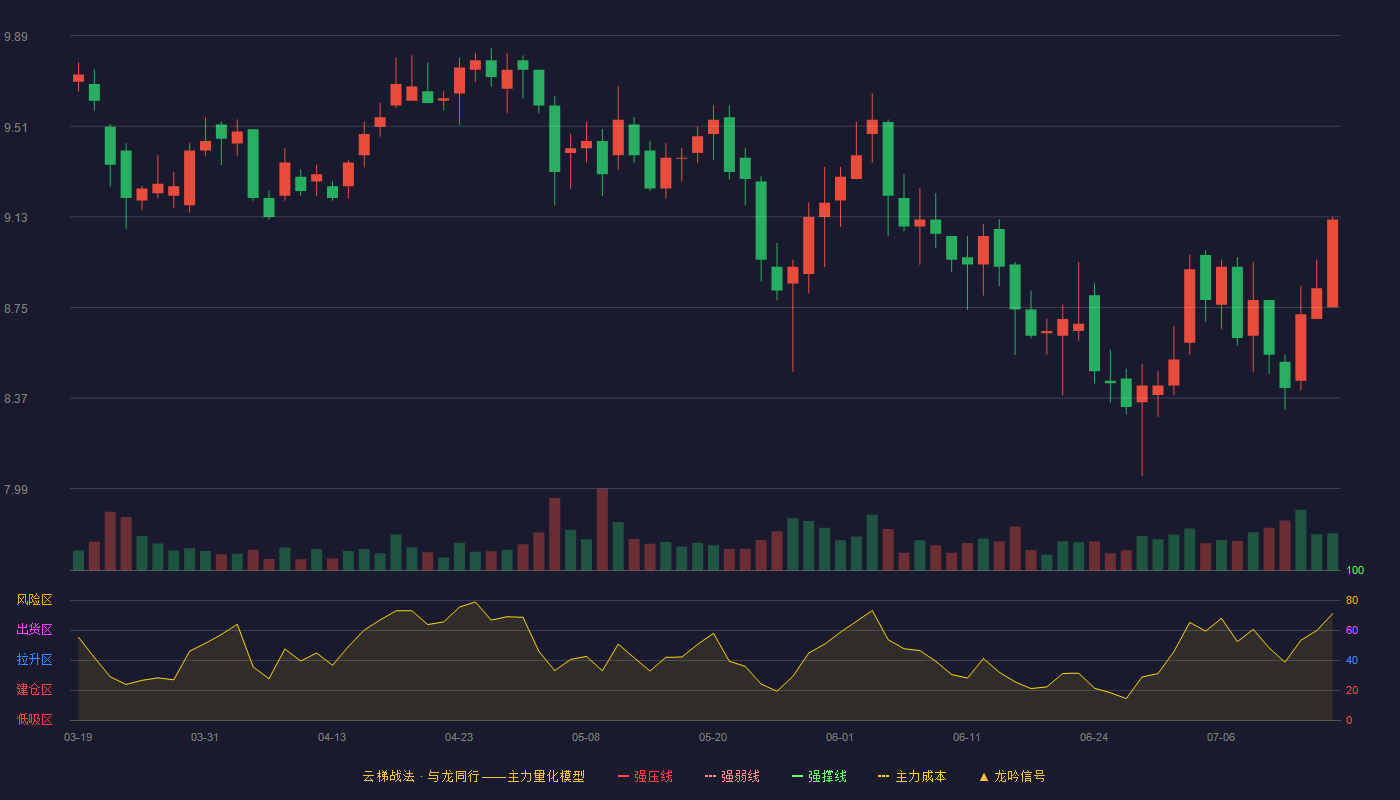The height and width of the screenshot is (800, 1400).
Task: Select the 低吸区 zone label
Action: (34, 720)
